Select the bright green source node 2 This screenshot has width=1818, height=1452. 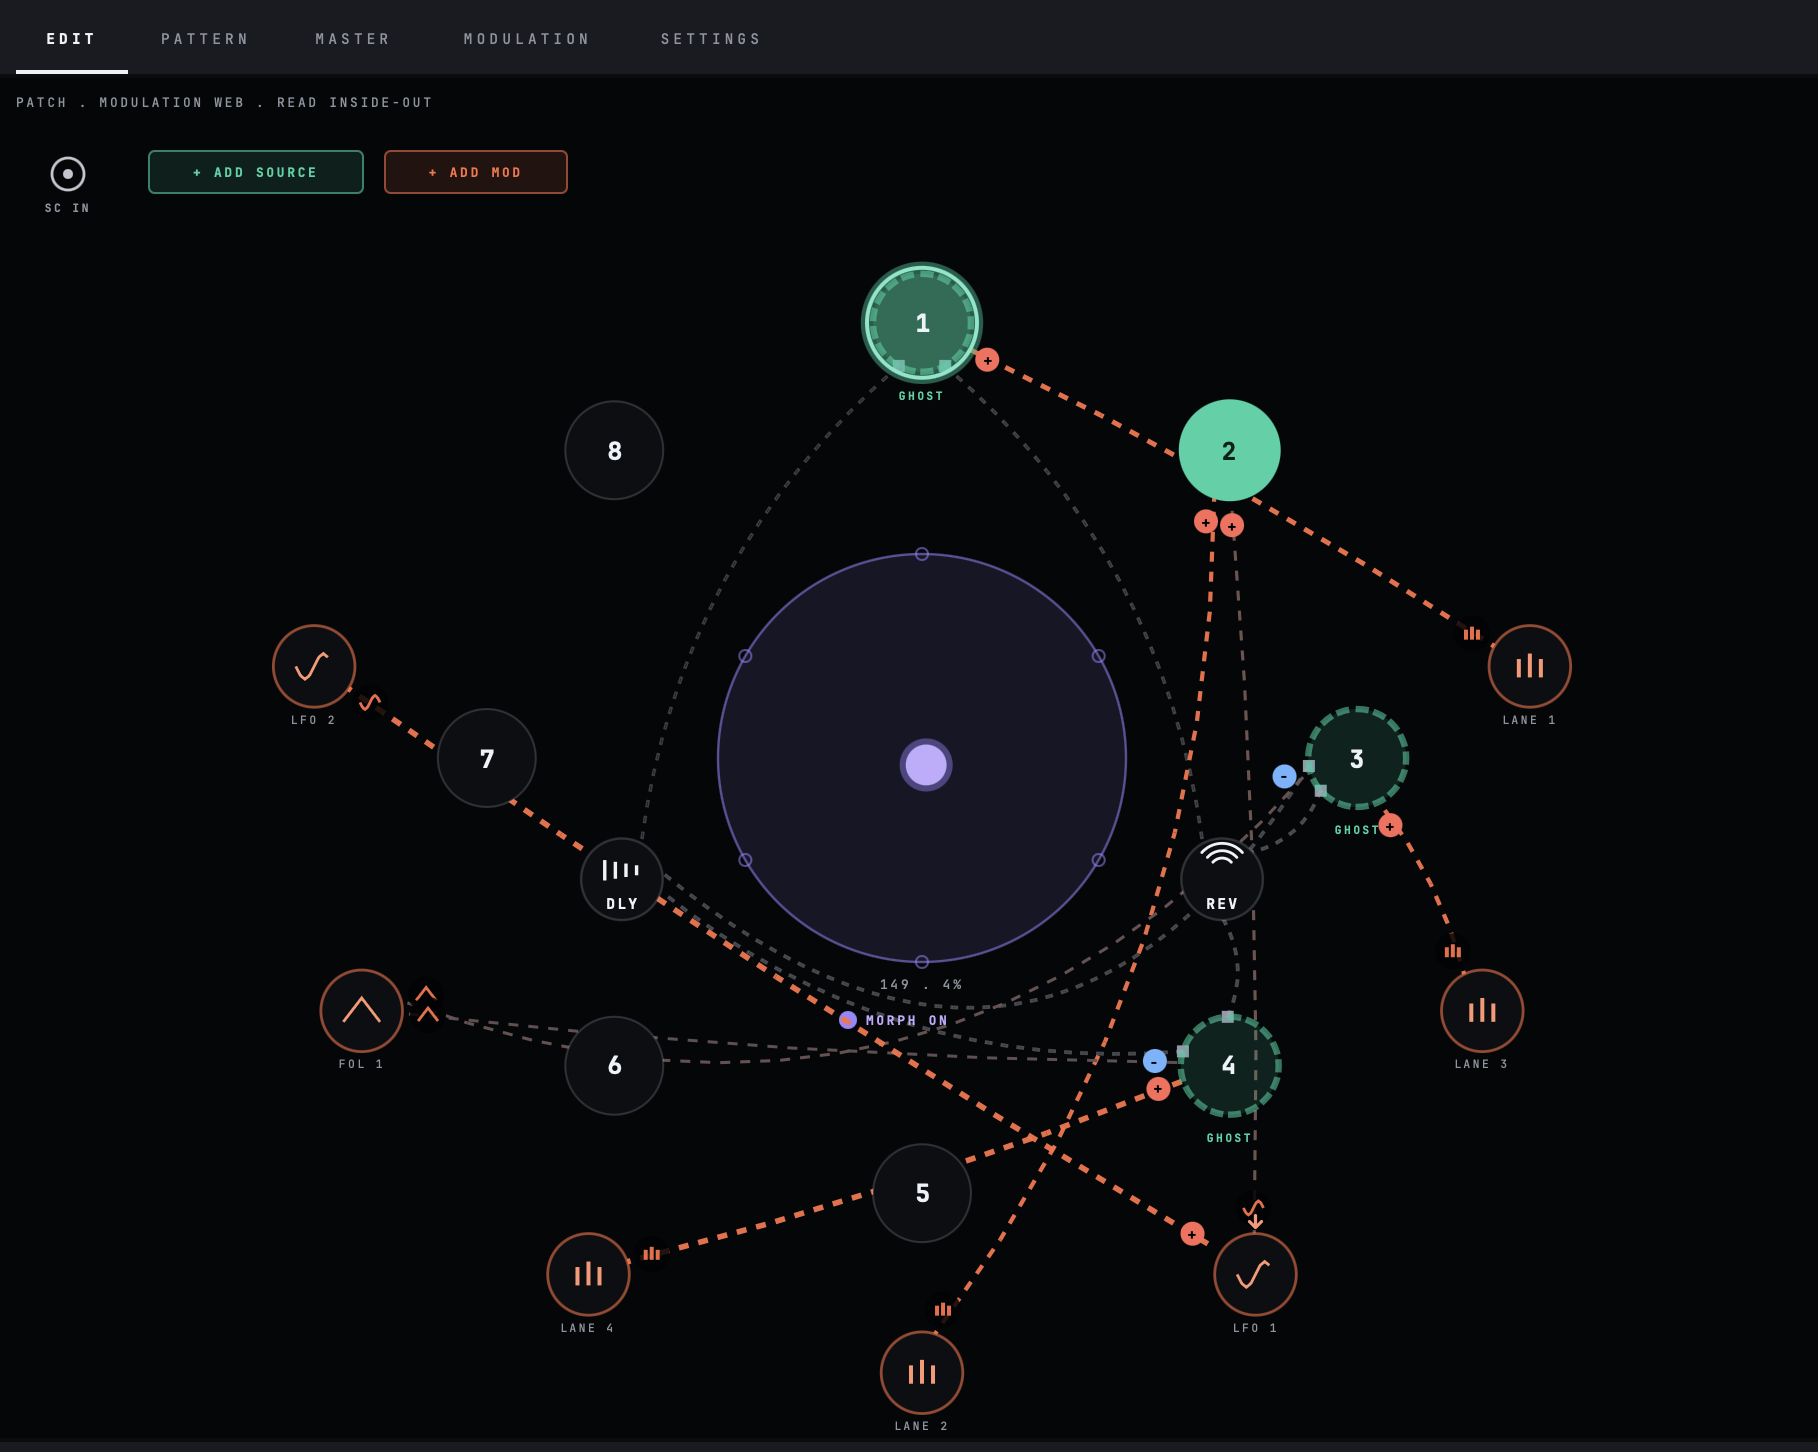click(1230, 450)
